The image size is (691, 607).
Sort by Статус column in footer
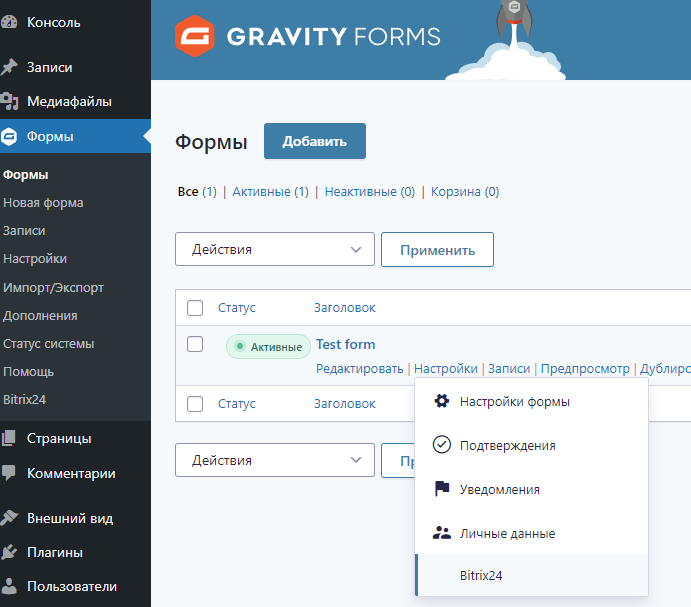237,403
